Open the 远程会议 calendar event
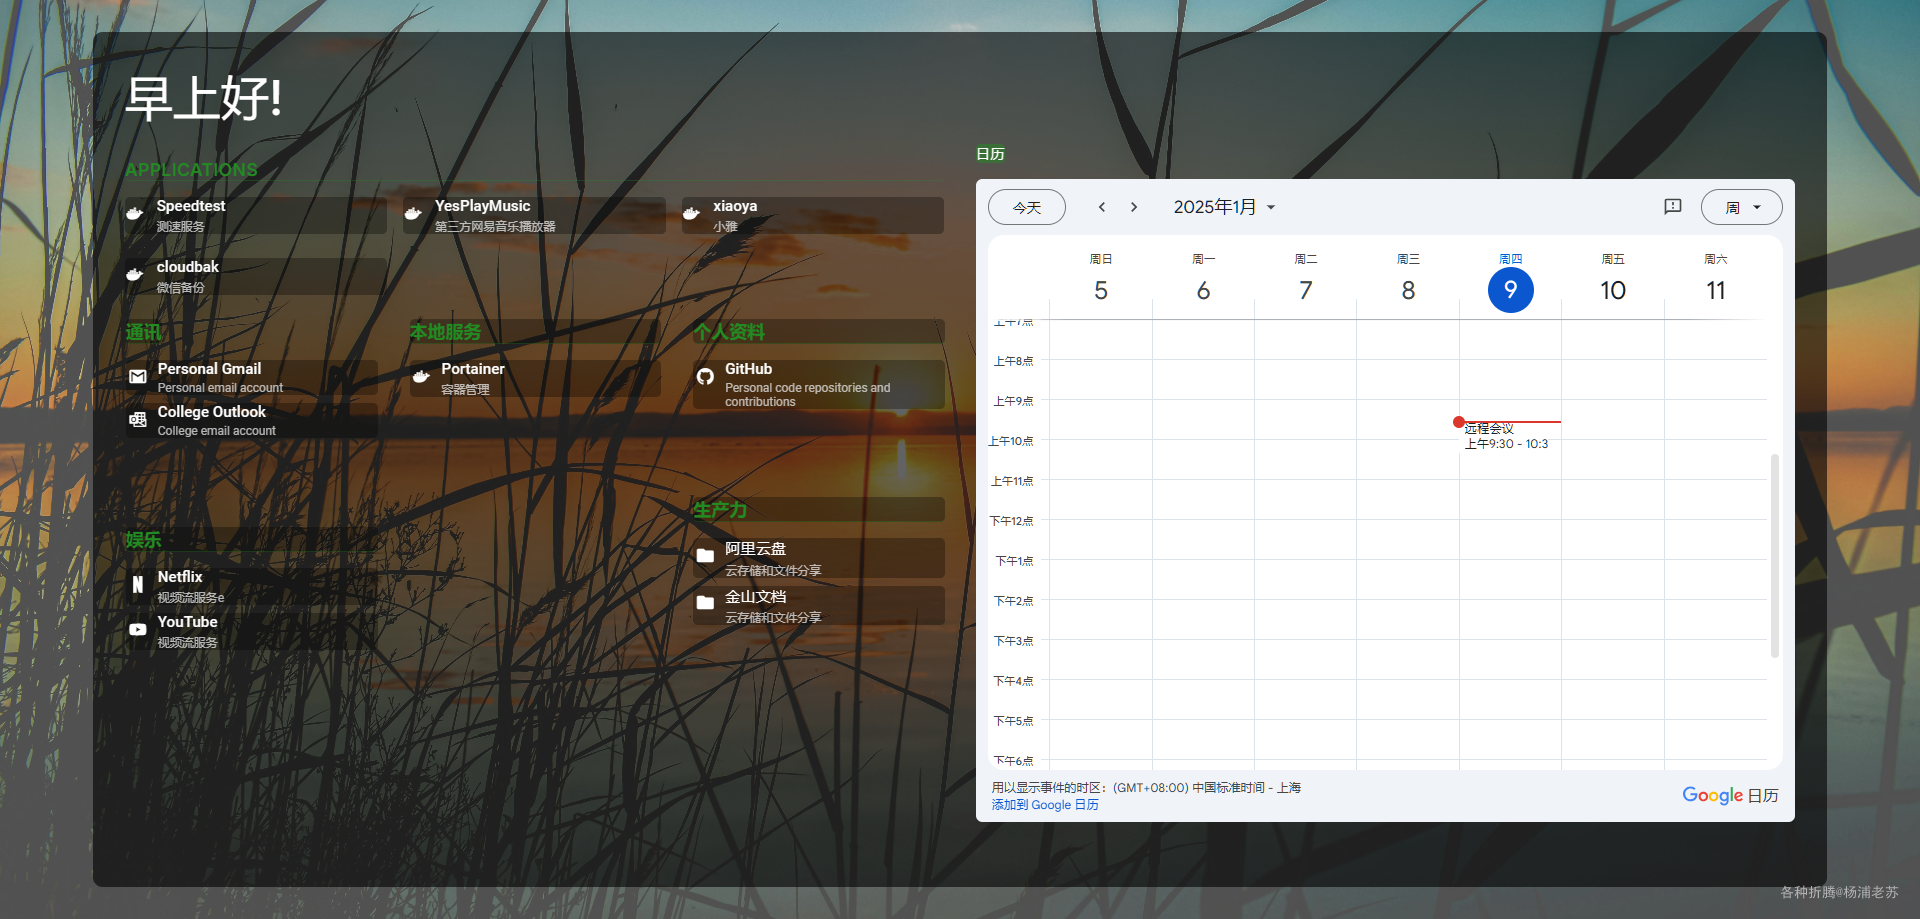Screen dimensions: 1920x919 [x=1507, y=436]
